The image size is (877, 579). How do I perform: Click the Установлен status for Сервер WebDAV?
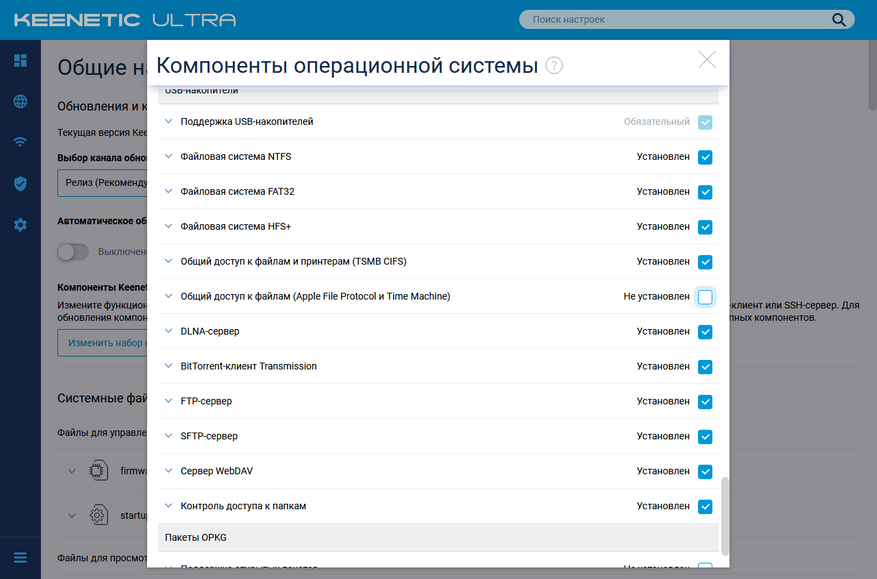(x=663, y=472)
